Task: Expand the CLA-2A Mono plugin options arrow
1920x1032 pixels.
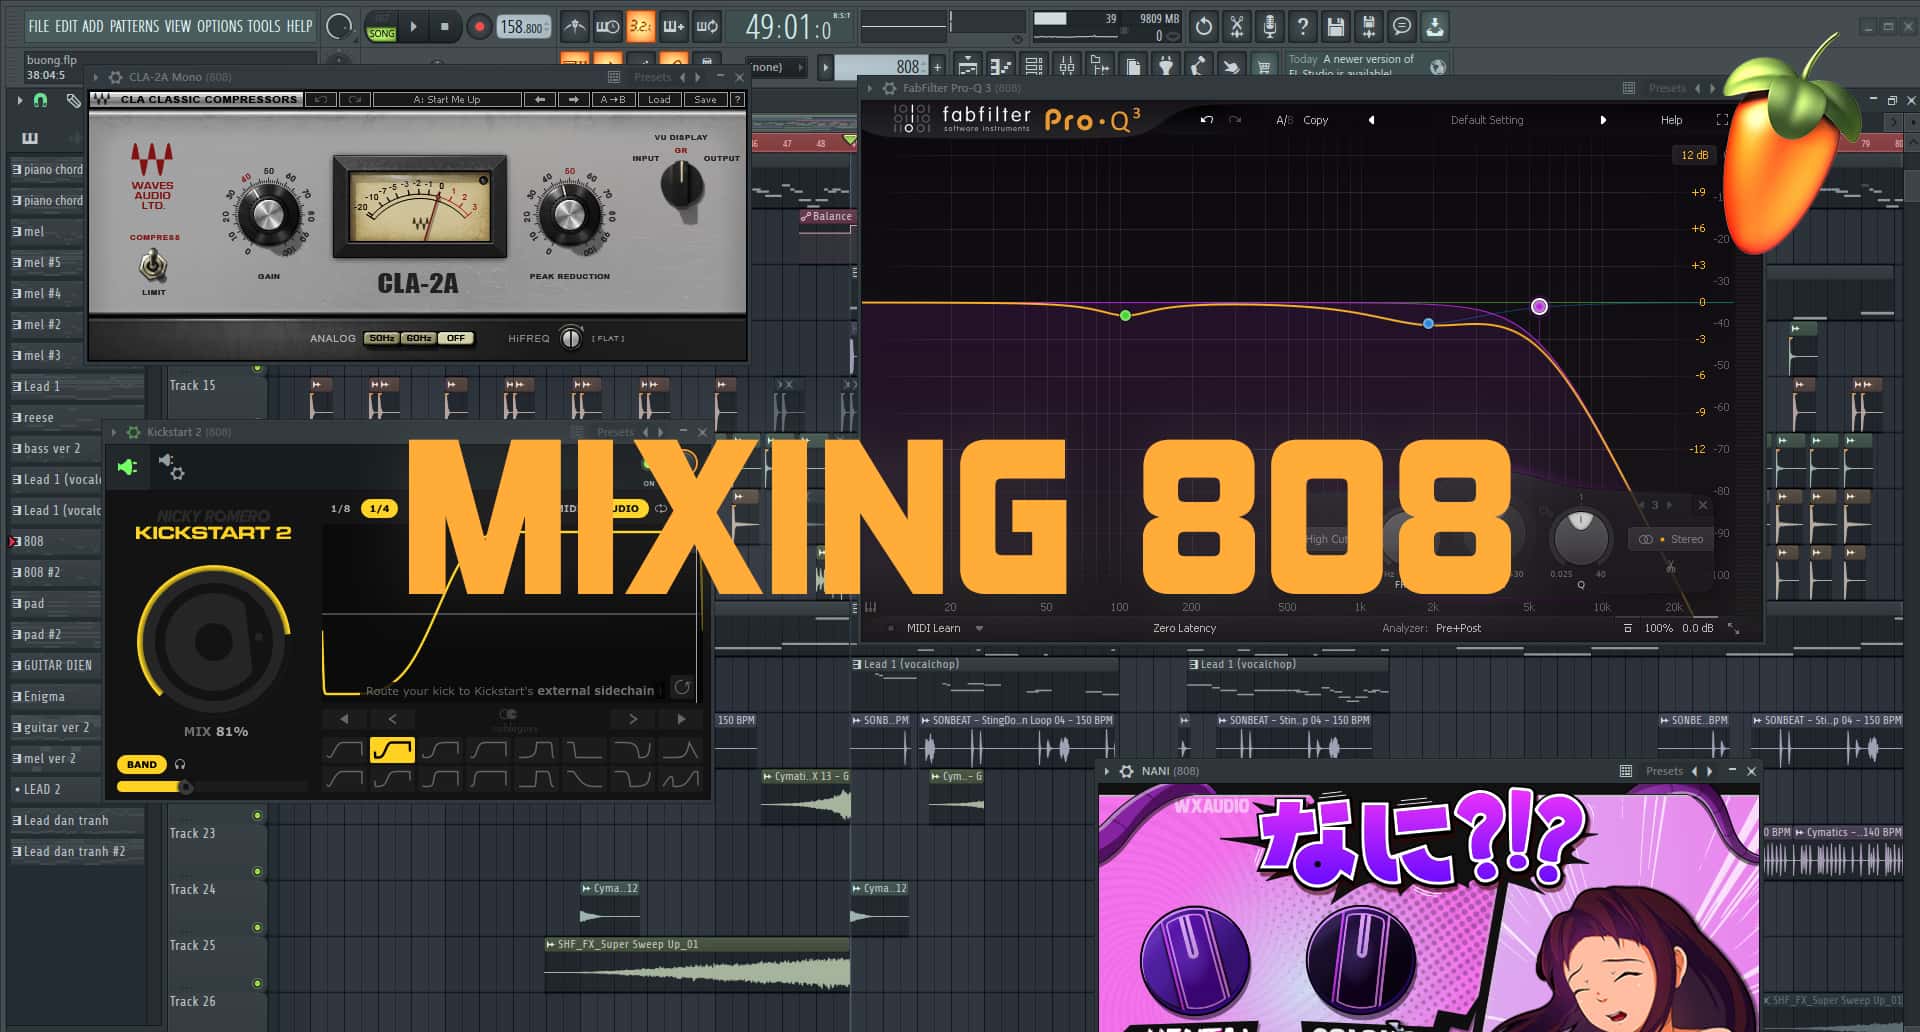Action: (x=96, y=77)
